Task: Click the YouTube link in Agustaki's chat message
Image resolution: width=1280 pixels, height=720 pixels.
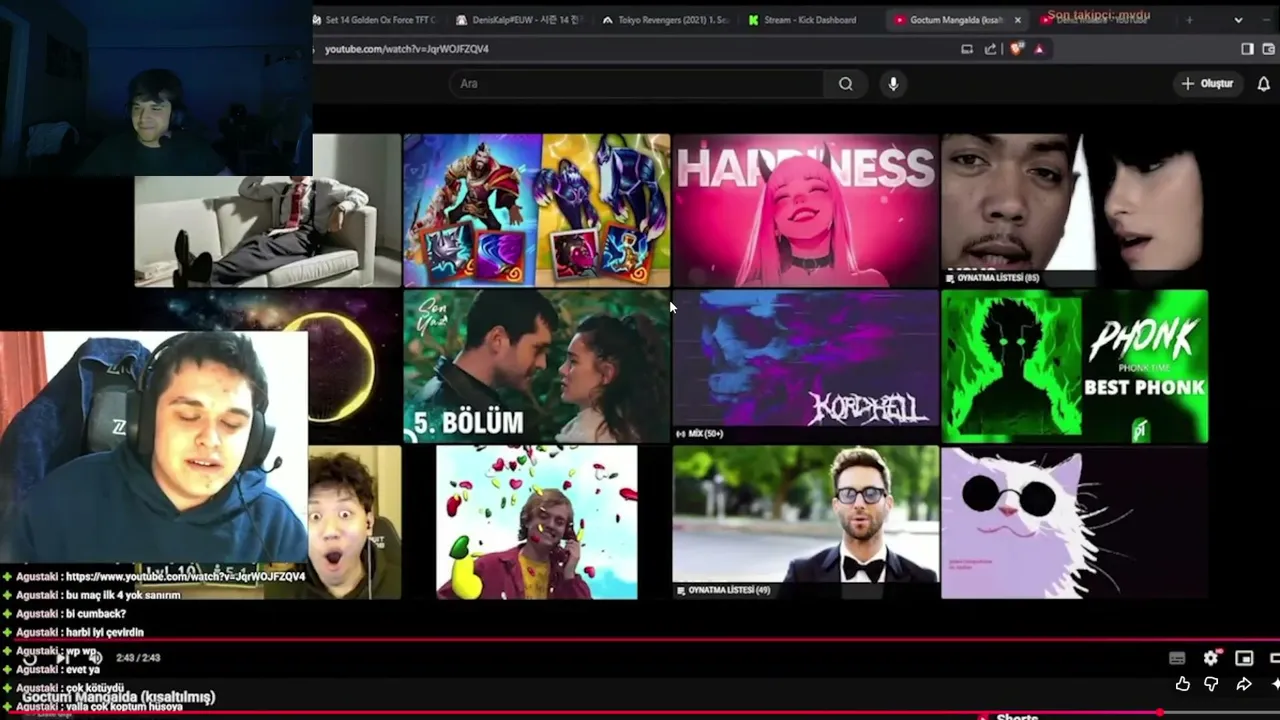Action: pyautogui.click(x=185, y=577)
